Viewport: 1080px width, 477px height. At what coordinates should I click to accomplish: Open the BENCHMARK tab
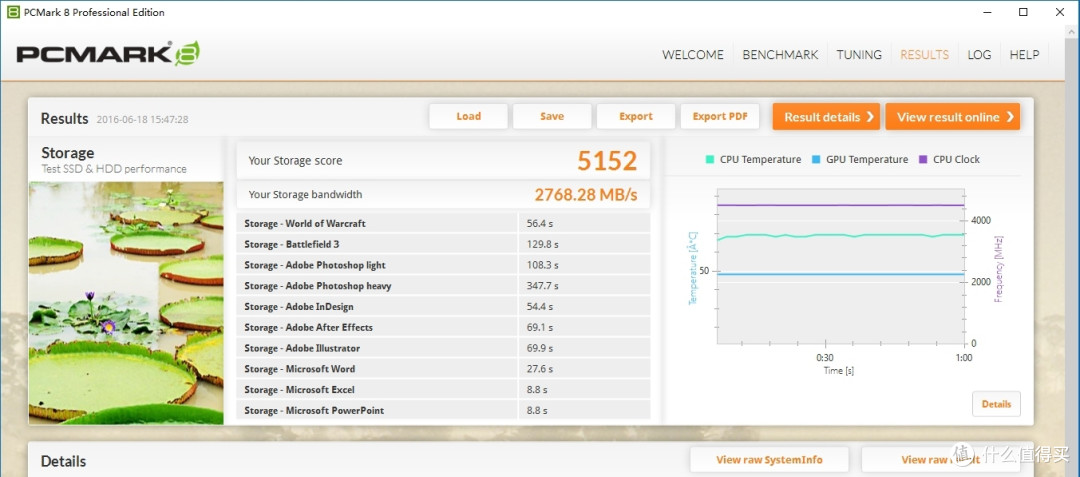[780, 54]
